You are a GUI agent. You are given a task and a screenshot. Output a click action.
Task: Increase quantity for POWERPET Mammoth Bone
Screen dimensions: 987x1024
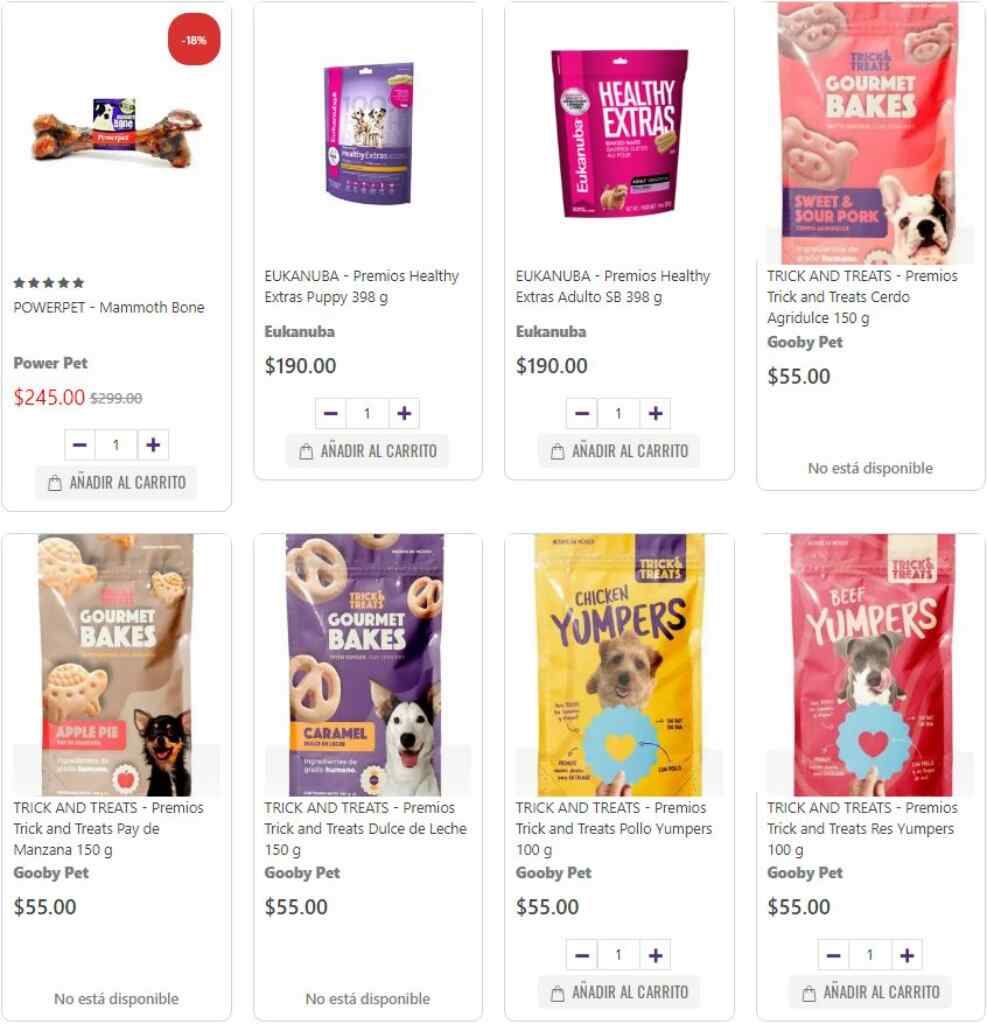(153, 445)
